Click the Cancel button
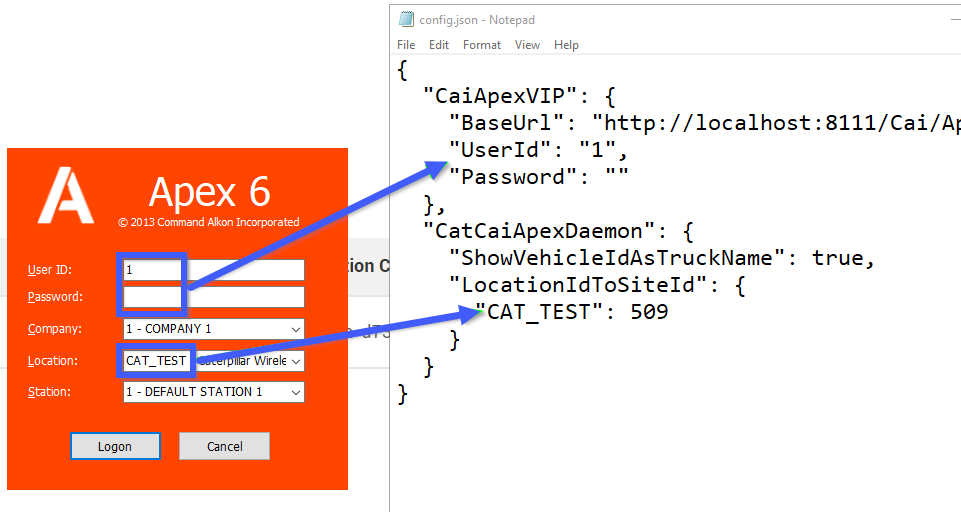This screenshot has height=512, width=961. click(224, 446)
